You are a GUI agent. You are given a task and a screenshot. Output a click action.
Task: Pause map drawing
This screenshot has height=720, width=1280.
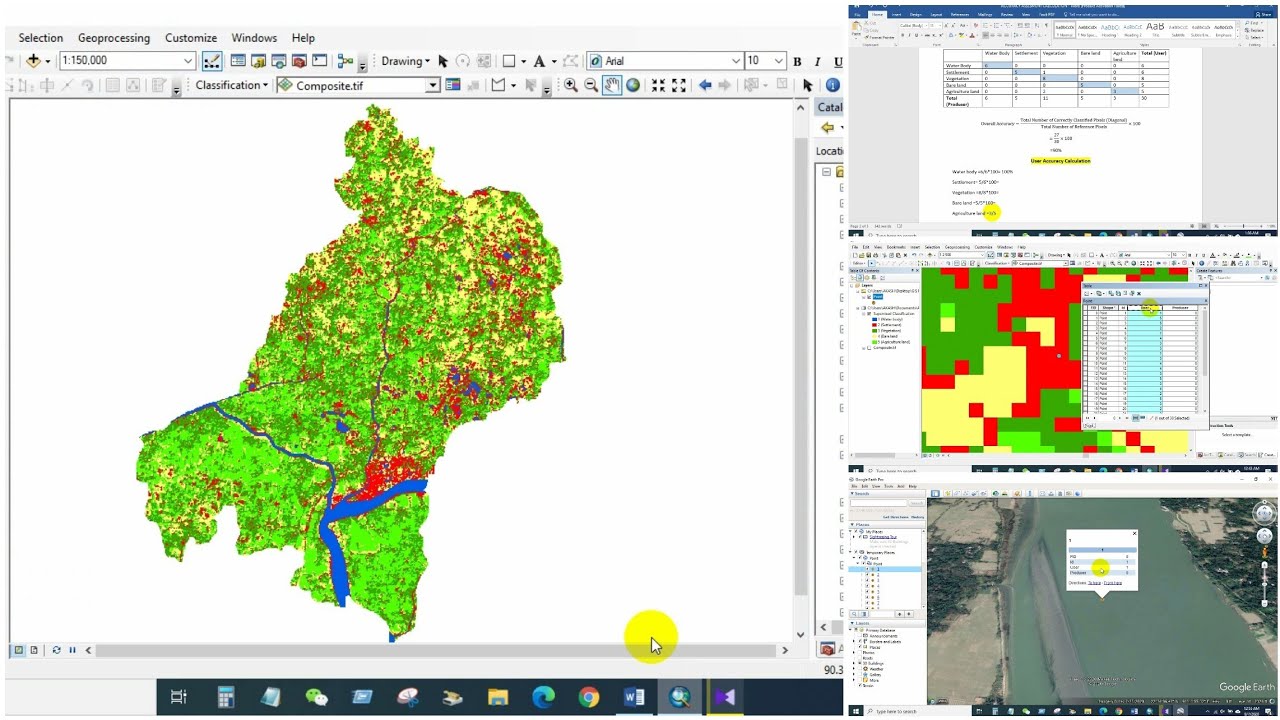[x=72, y=650]
